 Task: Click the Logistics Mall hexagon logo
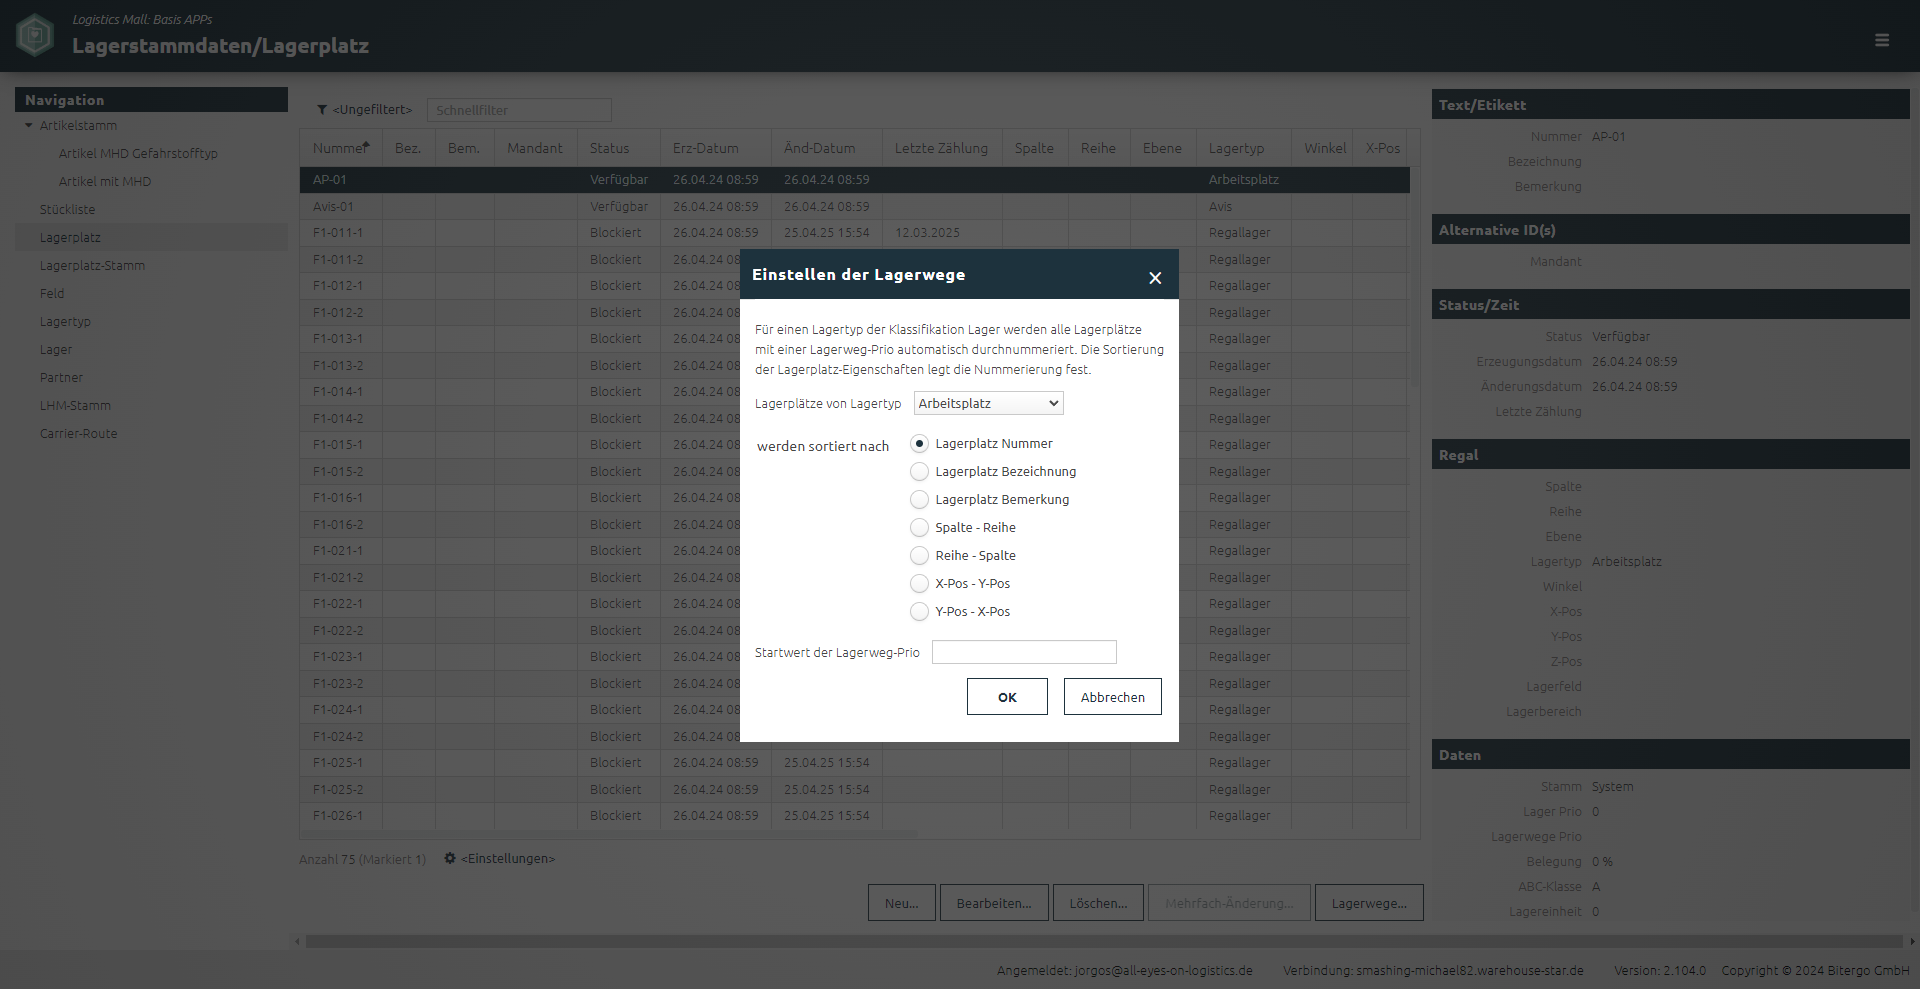(x=35, y=35)
